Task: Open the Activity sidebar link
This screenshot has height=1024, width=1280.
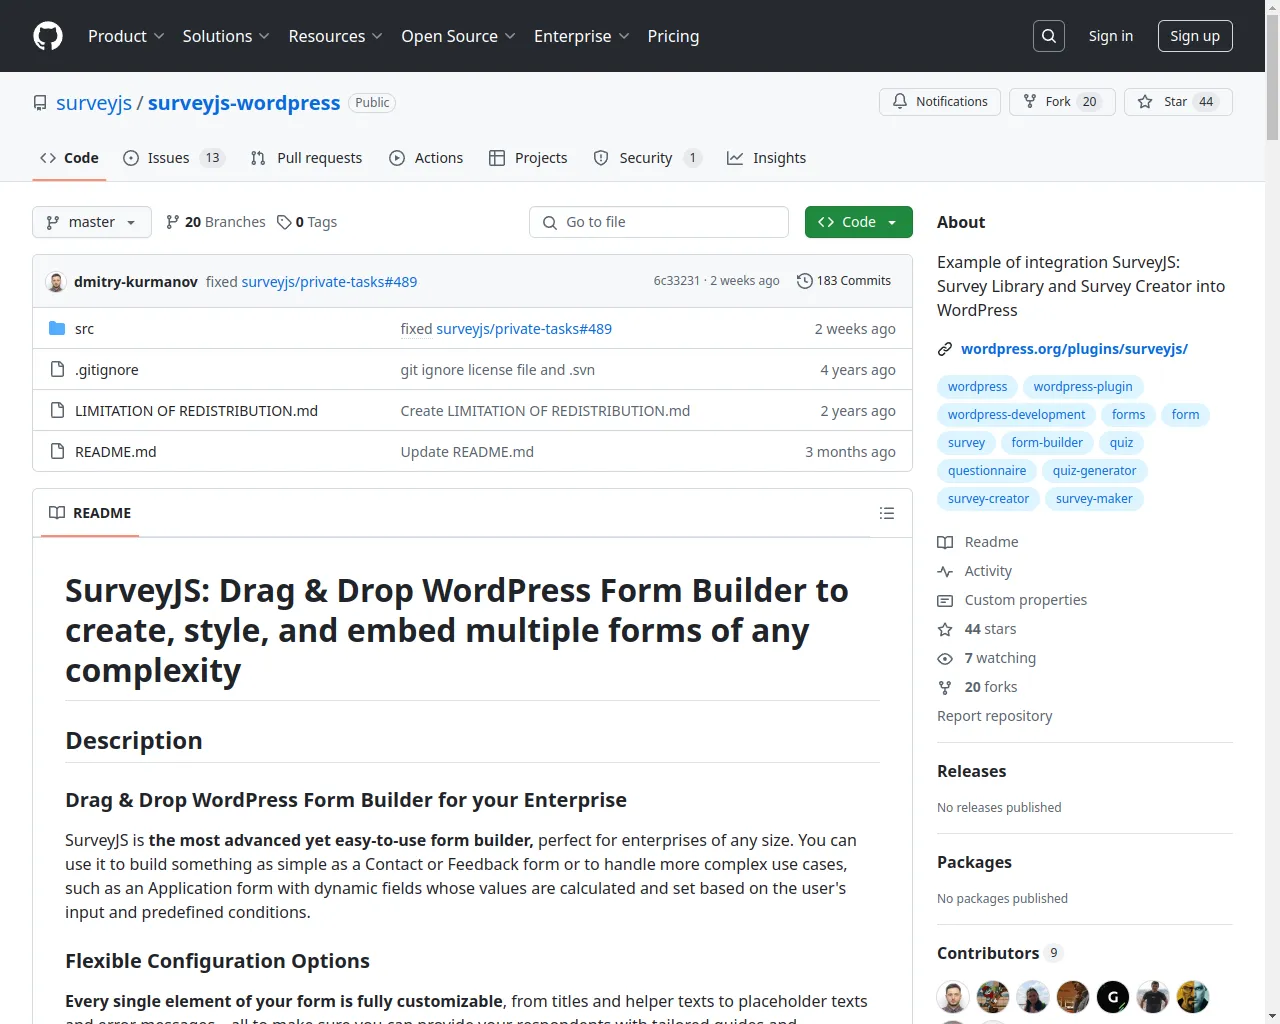Action: (975, 571)
